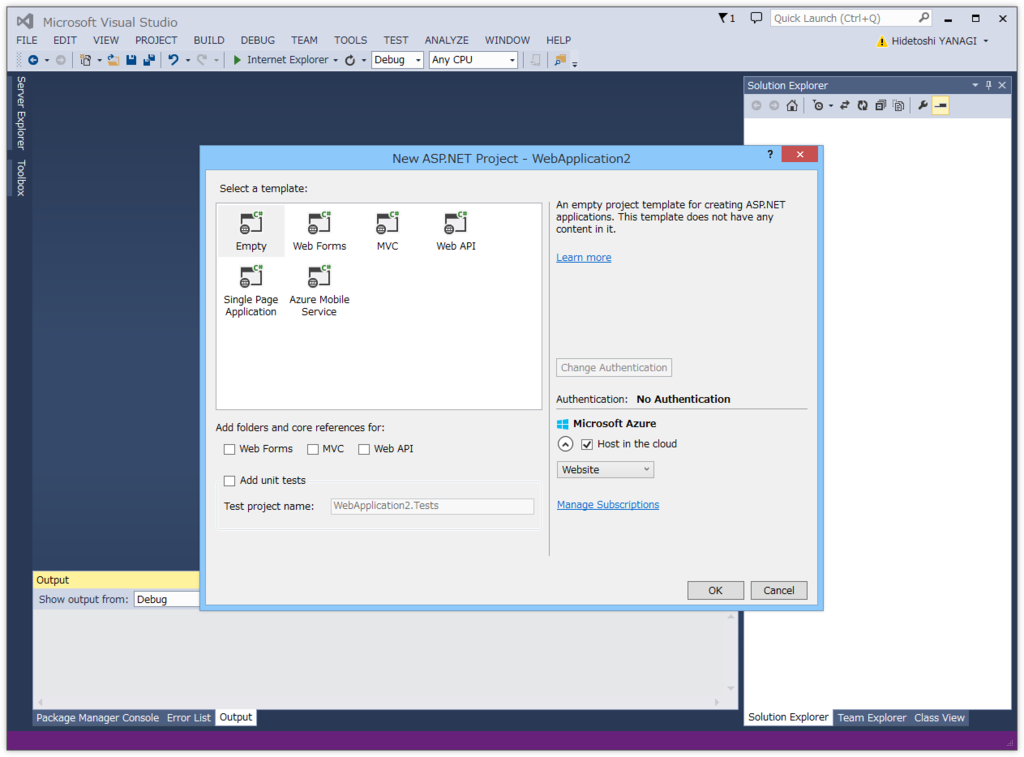This screenshot has width=1024, height=757.
Task: Open Properties wrench in Solution Explorer
Action: [x=922, y=106]
